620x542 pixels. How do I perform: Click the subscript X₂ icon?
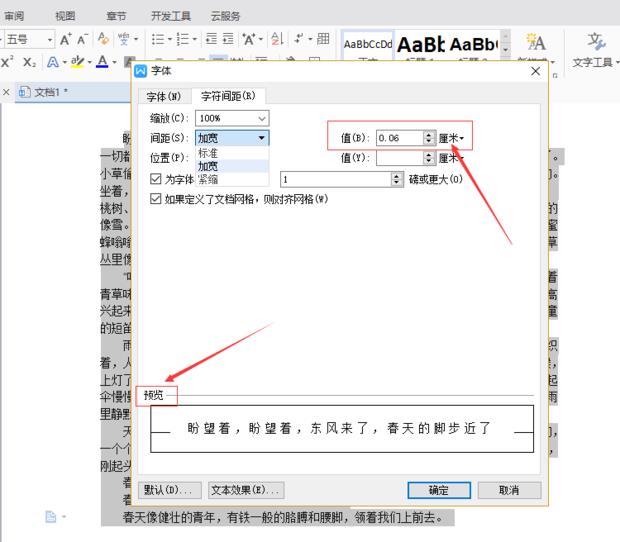click(x=29, y=62)
